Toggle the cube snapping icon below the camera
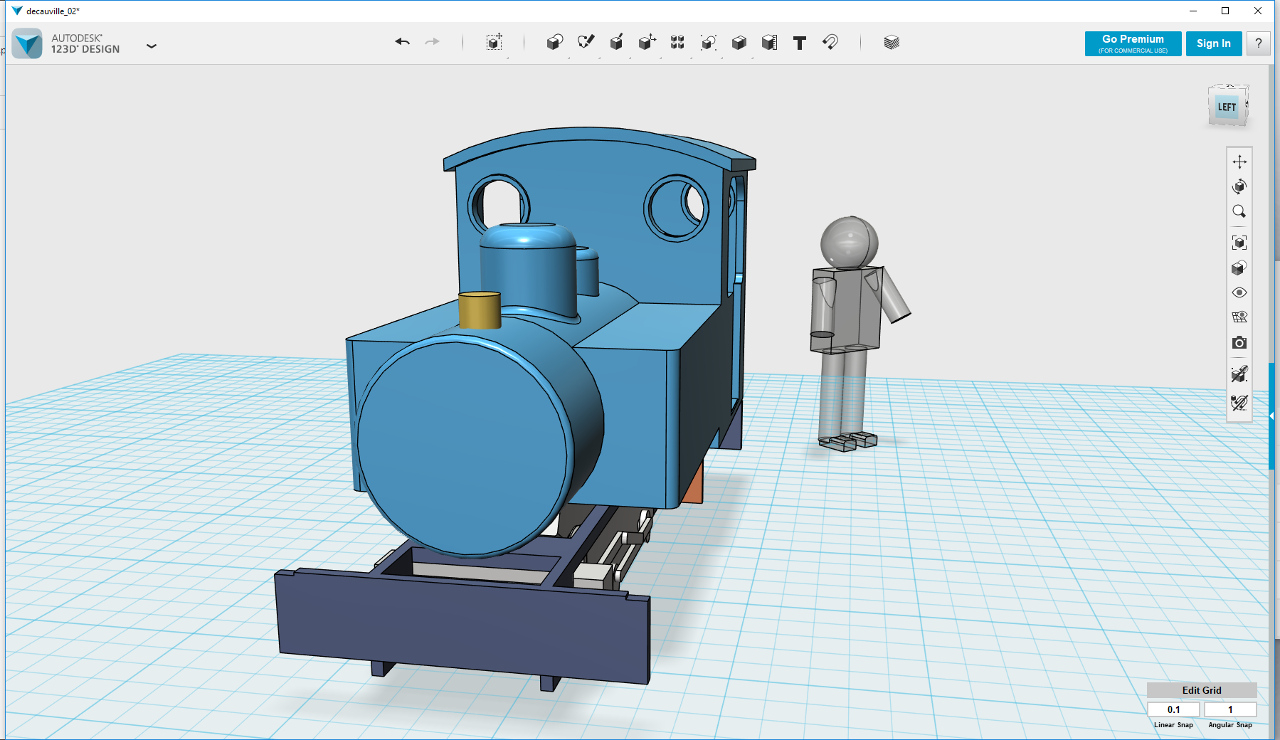The width and height of the screenshot is (1280, 740). click(x=1240, y=374)
